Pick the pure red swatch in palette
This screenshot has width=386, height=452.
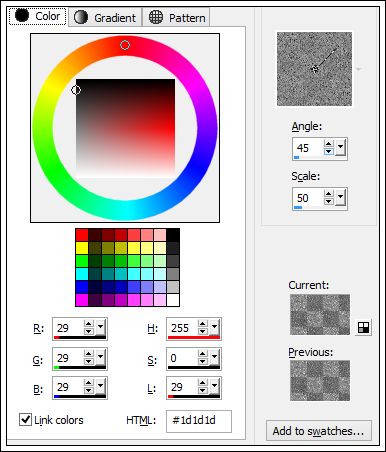tap(82, 235)
